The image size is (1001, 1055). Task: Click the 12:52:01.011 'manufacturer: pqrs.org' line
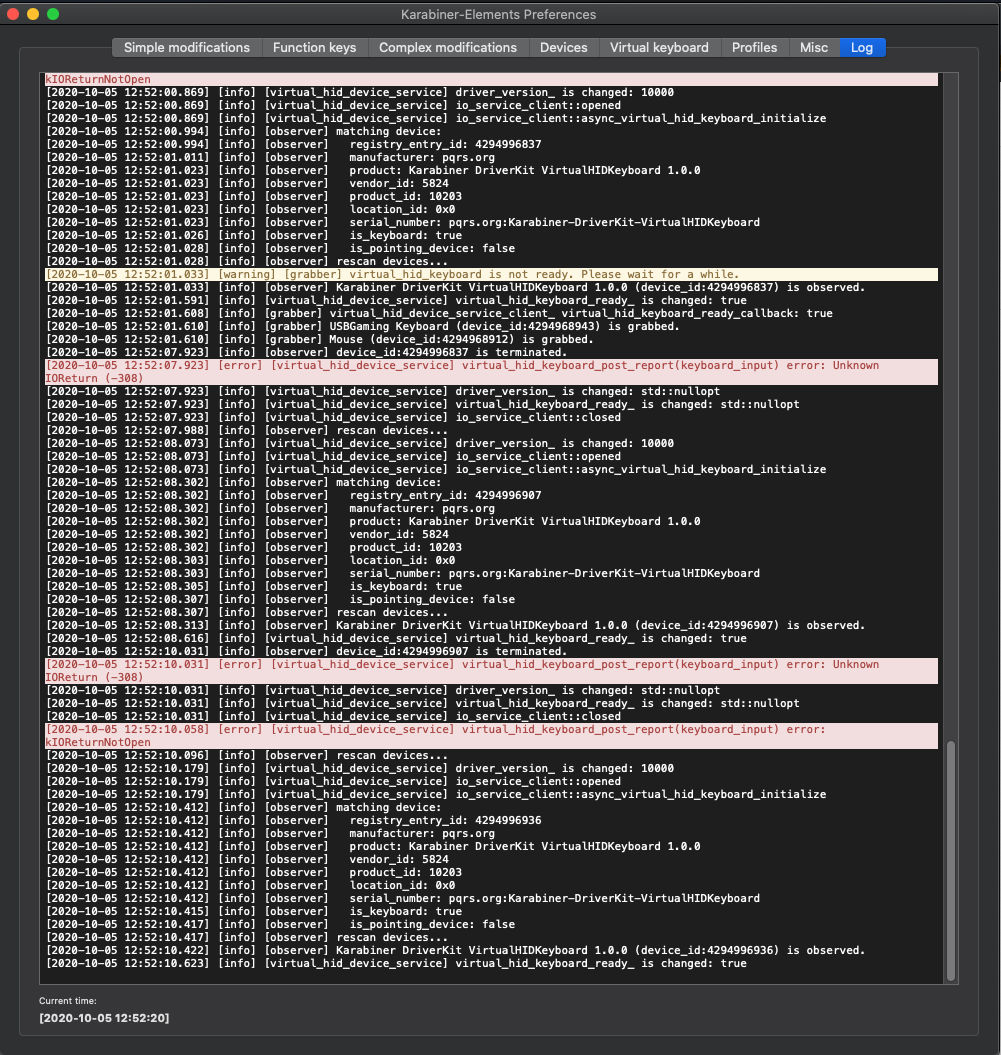[x=270, y=157]
